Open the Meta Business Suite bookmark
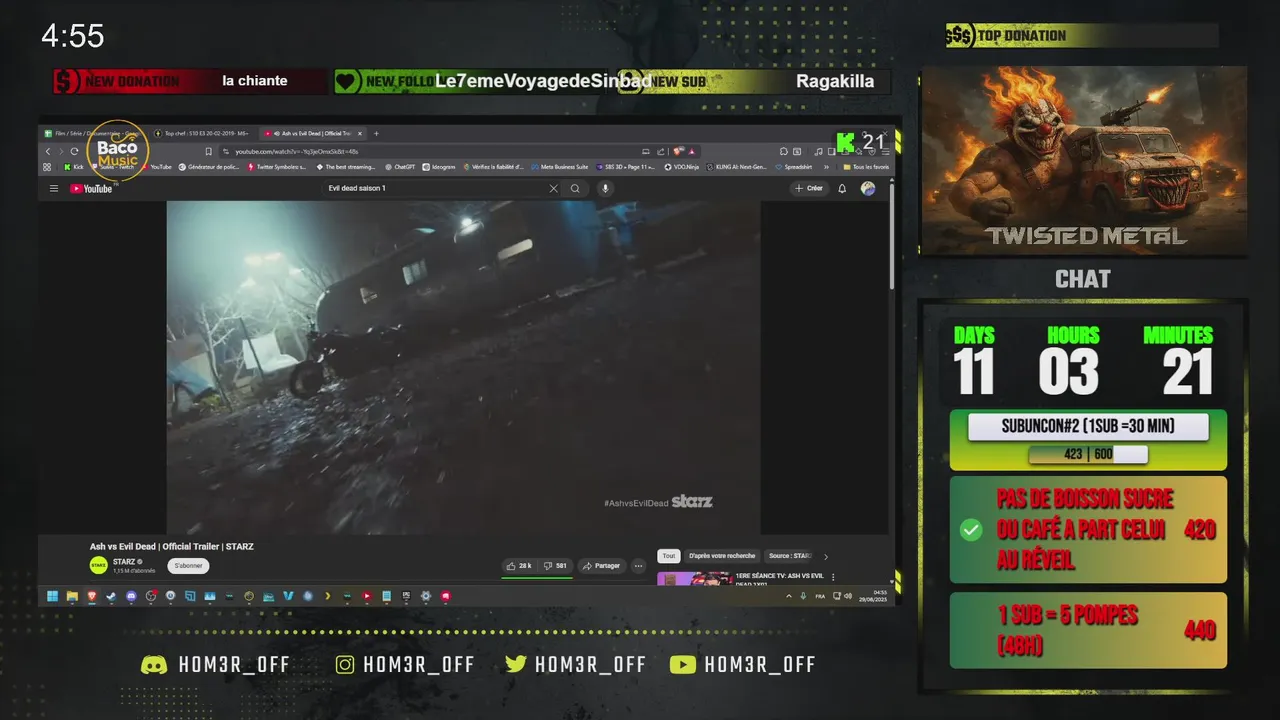This screenshot has width=1280, height=720. click(x=560, y=167)
